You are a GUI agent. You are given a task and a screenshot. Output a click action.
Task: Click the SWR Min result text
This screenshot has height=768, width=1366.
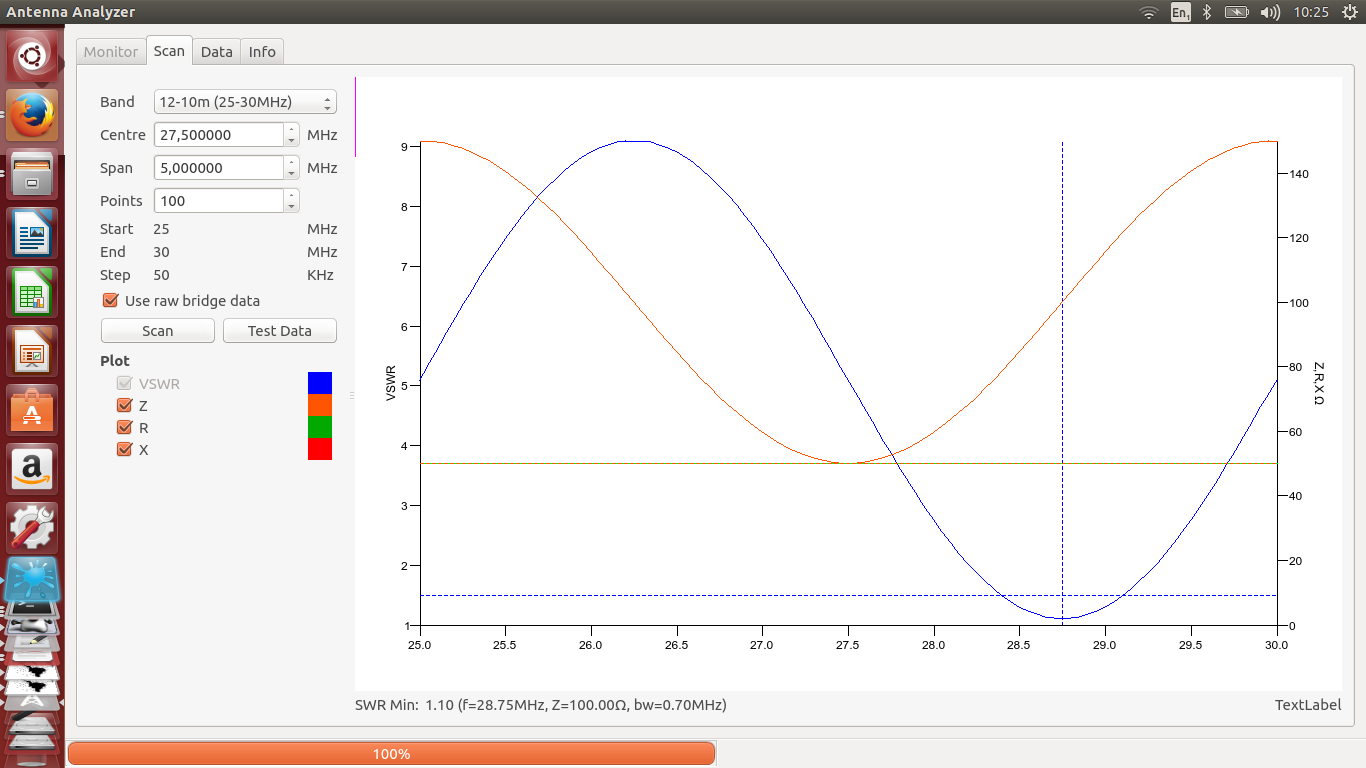[x=541, y=705]
